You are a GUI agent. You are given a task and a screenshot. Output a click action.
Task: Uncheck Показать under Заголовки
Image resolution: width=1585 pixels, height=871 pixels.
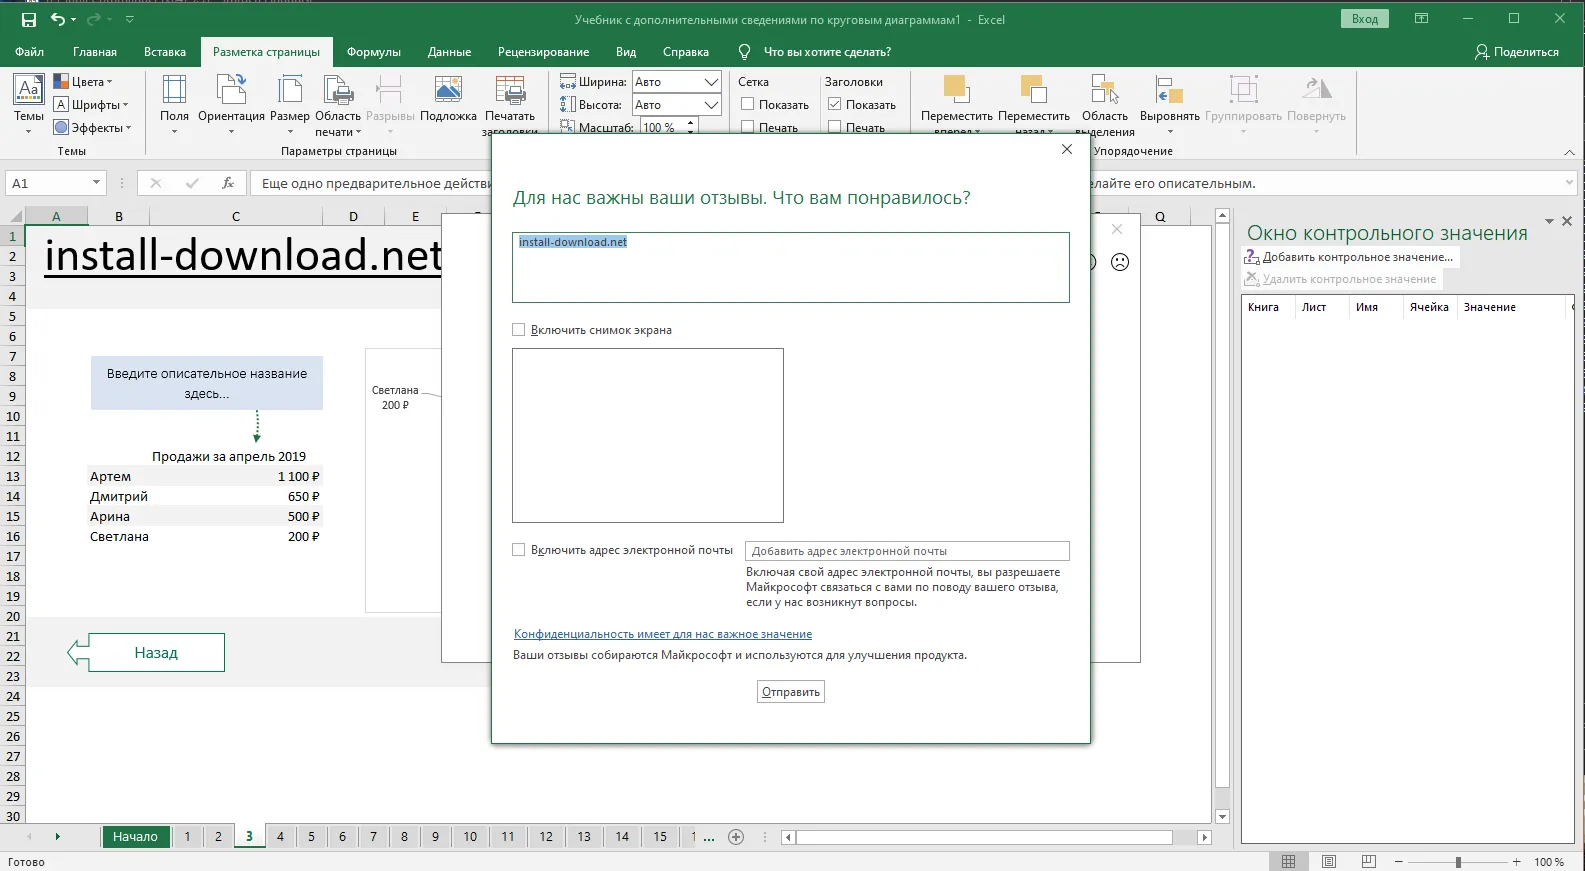[x=834, y=104]
